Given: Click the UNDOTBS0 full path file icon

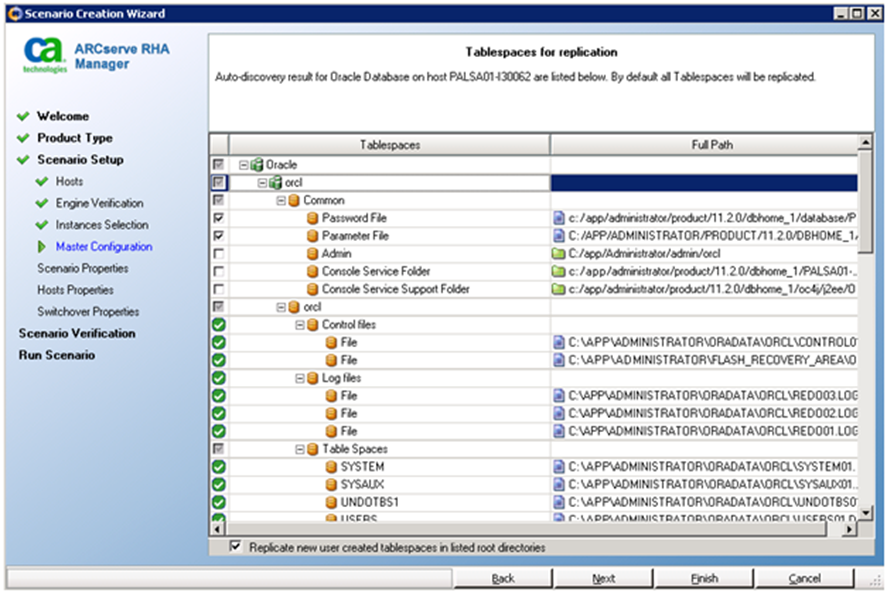Looking at the screenshot, I should tap(559, 502).
